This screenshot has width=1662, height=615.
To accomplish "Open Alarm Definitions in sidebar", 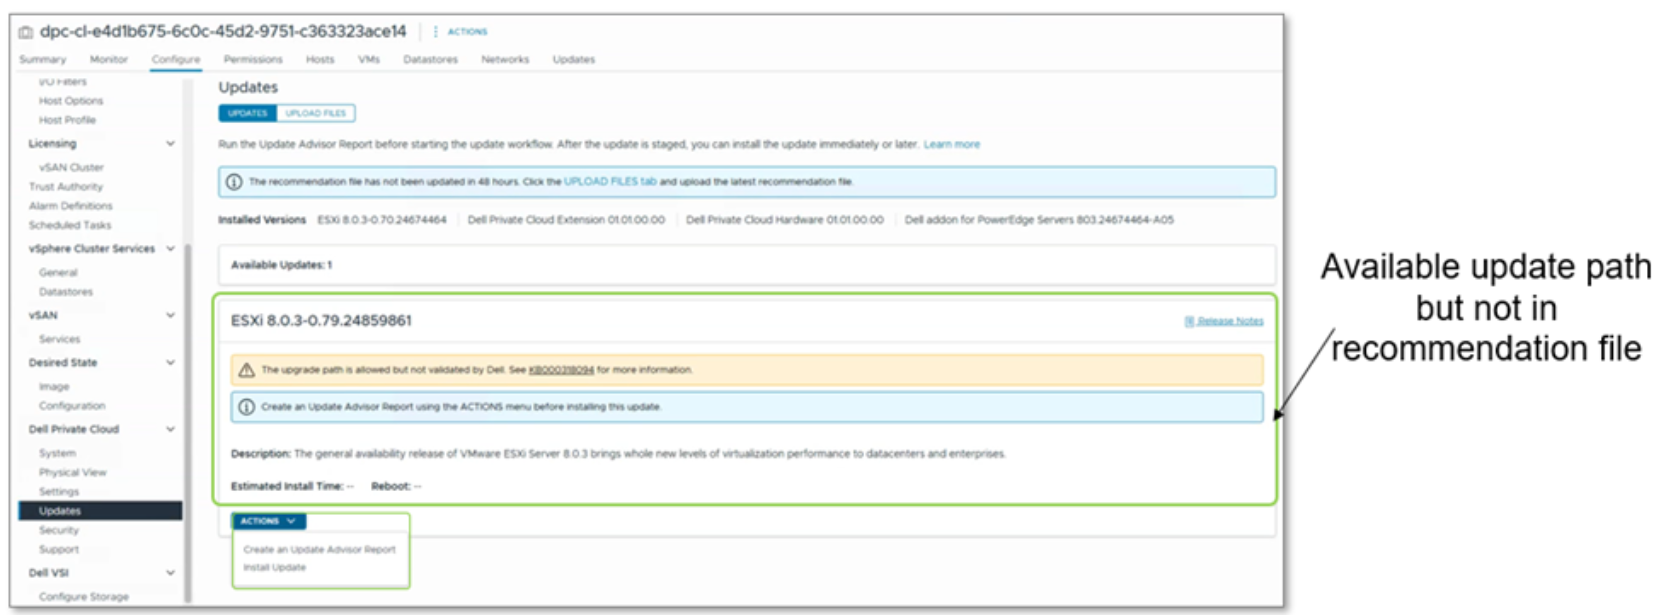I will (70, 206).
